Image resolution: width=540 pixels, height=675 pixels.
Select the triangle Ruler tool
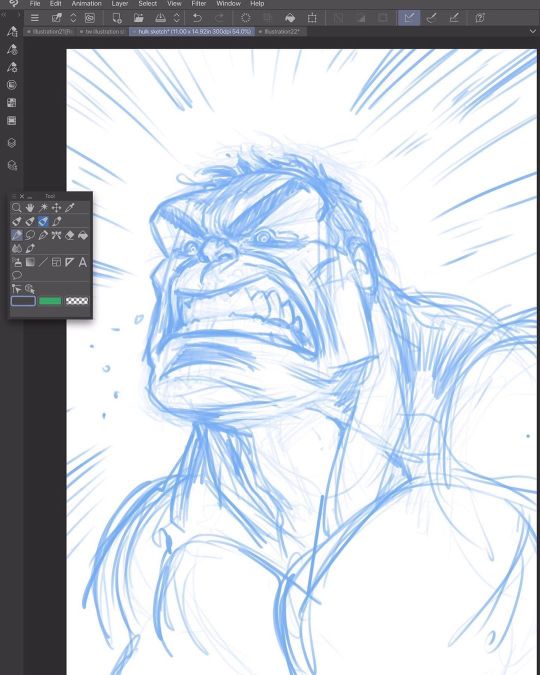tap(70, 262)
